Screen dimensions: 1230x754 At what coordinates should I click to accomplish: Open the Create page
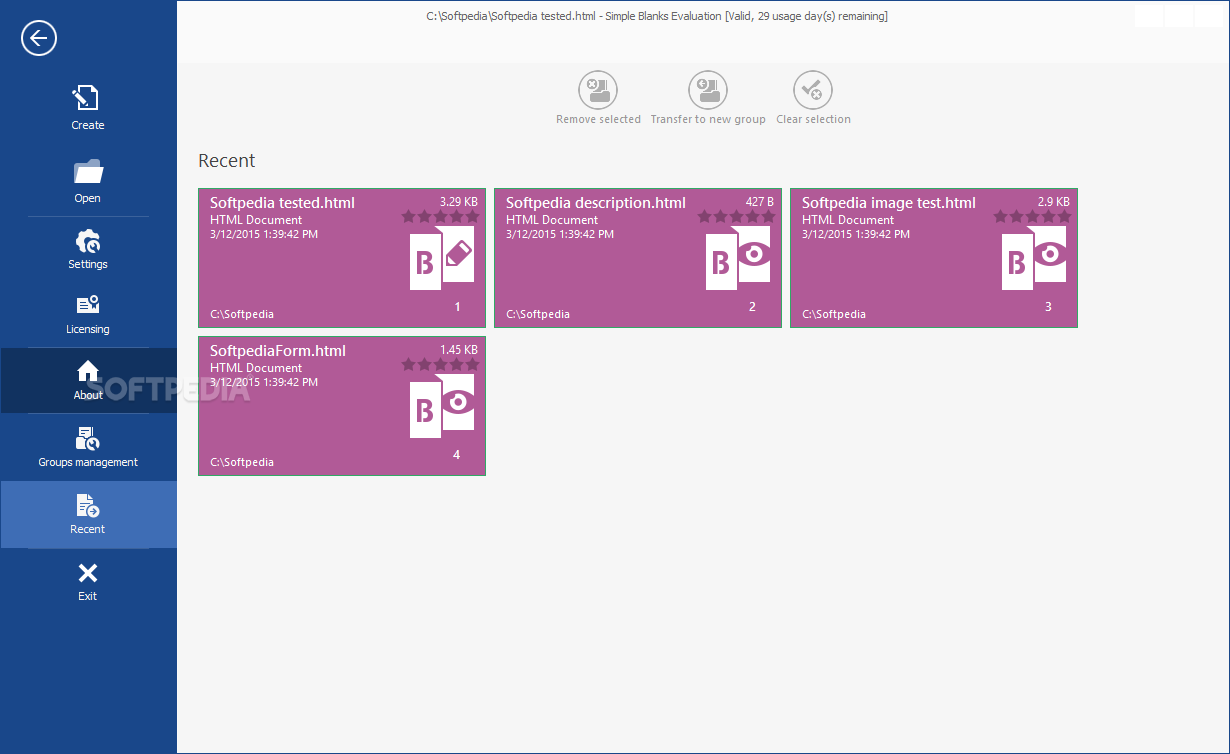point(88,108)
